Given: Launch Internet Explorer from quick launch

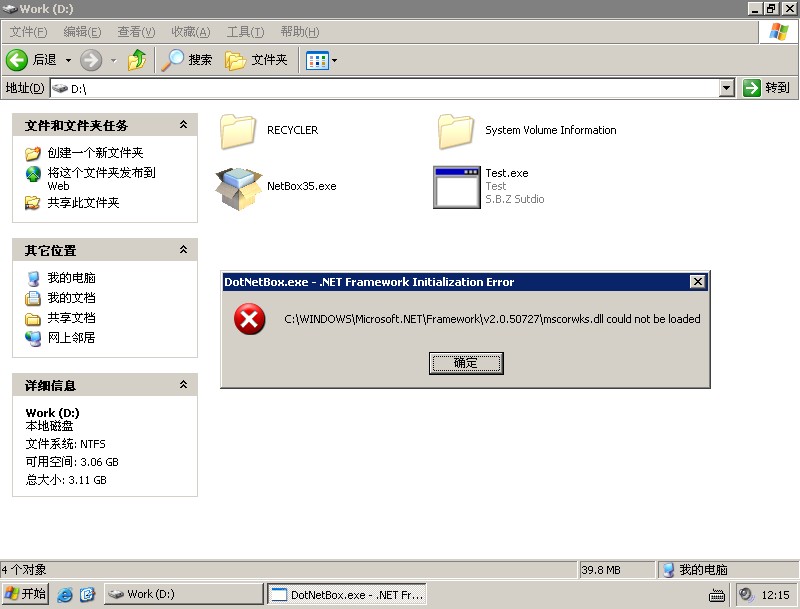Looking at the screenshot, I should [65, 594].
